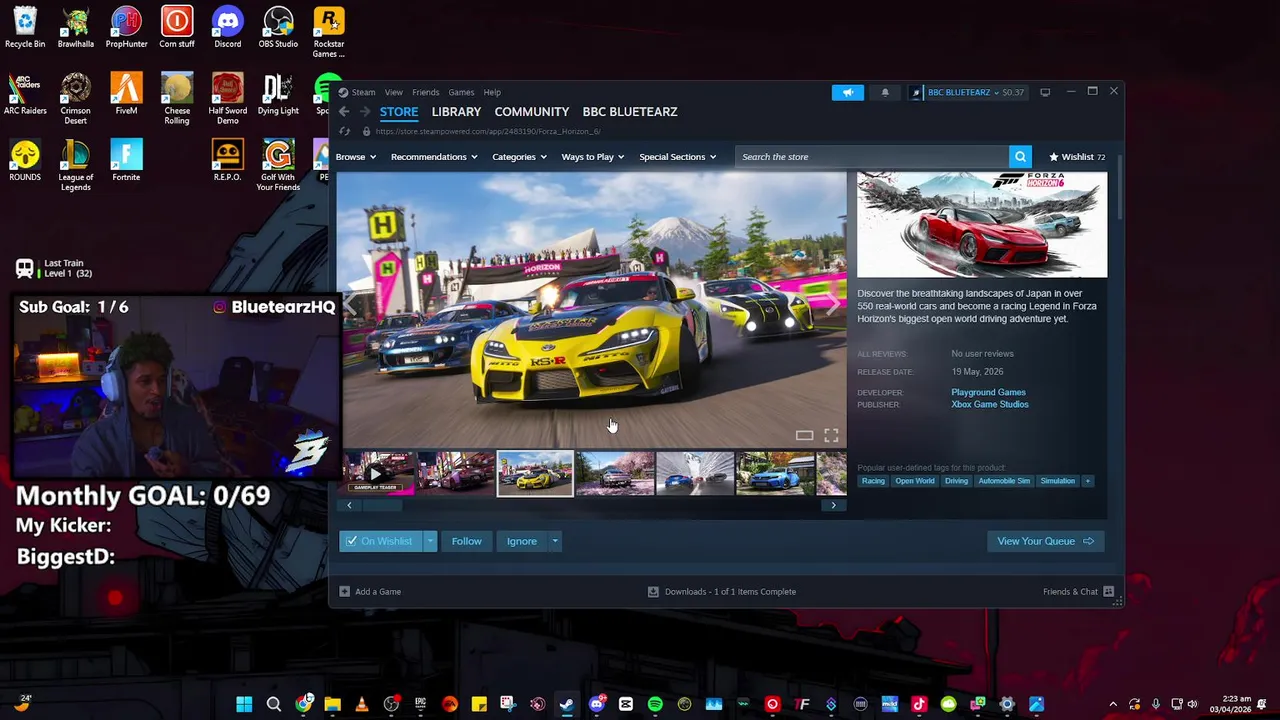Screen dimensions: 1280x720
Task: Open Rockstar Games launcher desktop icon
Action: tap(328, 32)
